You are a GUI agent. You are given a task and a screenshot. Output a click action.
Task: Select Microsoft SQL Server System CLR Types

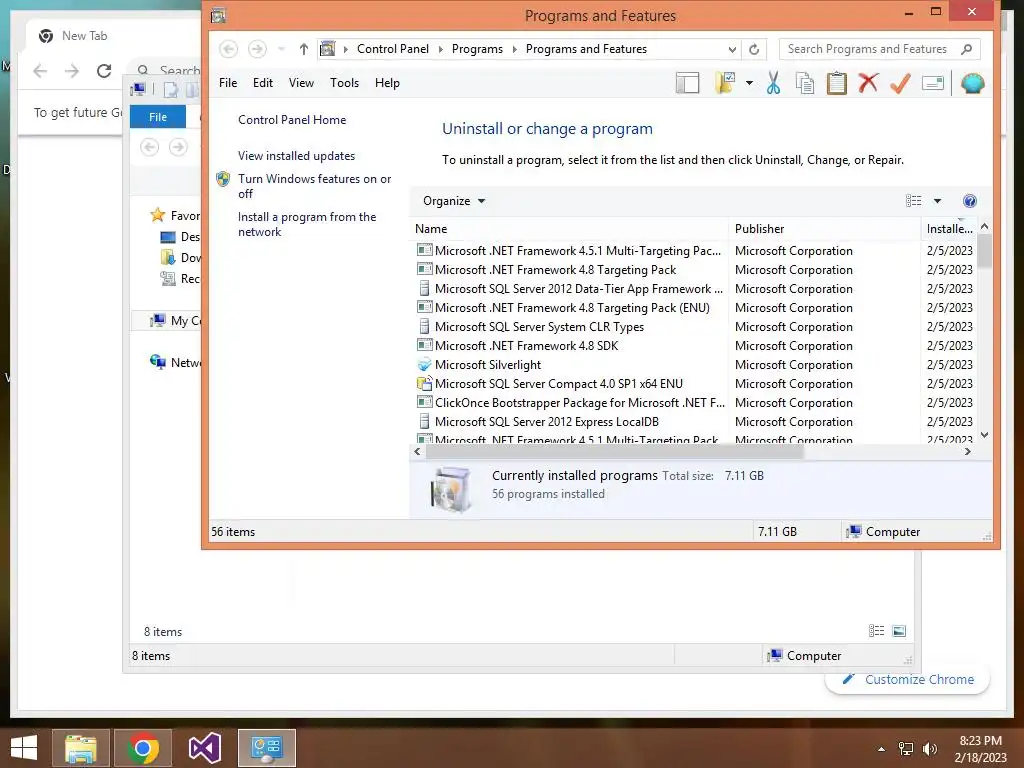click(x=692, y=327)
